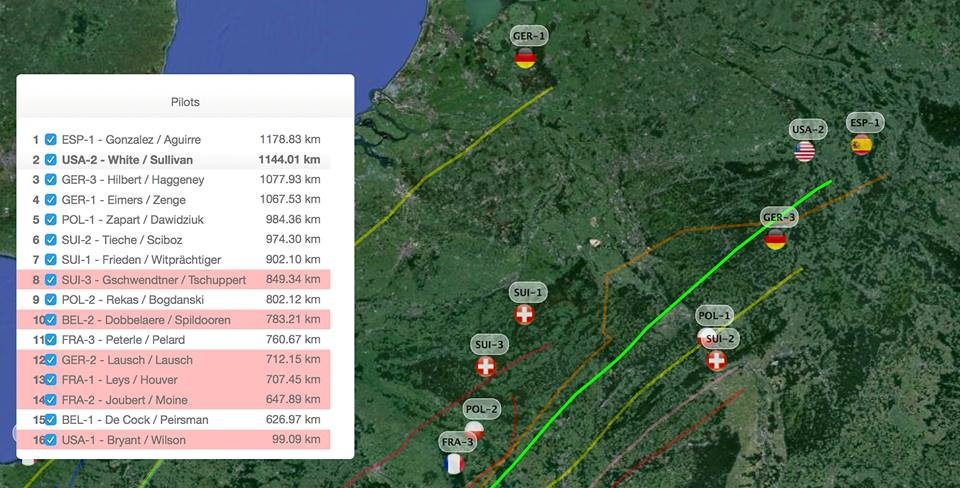Click the SUI-1 Swiss flag marker
This screenshot has width=960, height=488.
524,315
